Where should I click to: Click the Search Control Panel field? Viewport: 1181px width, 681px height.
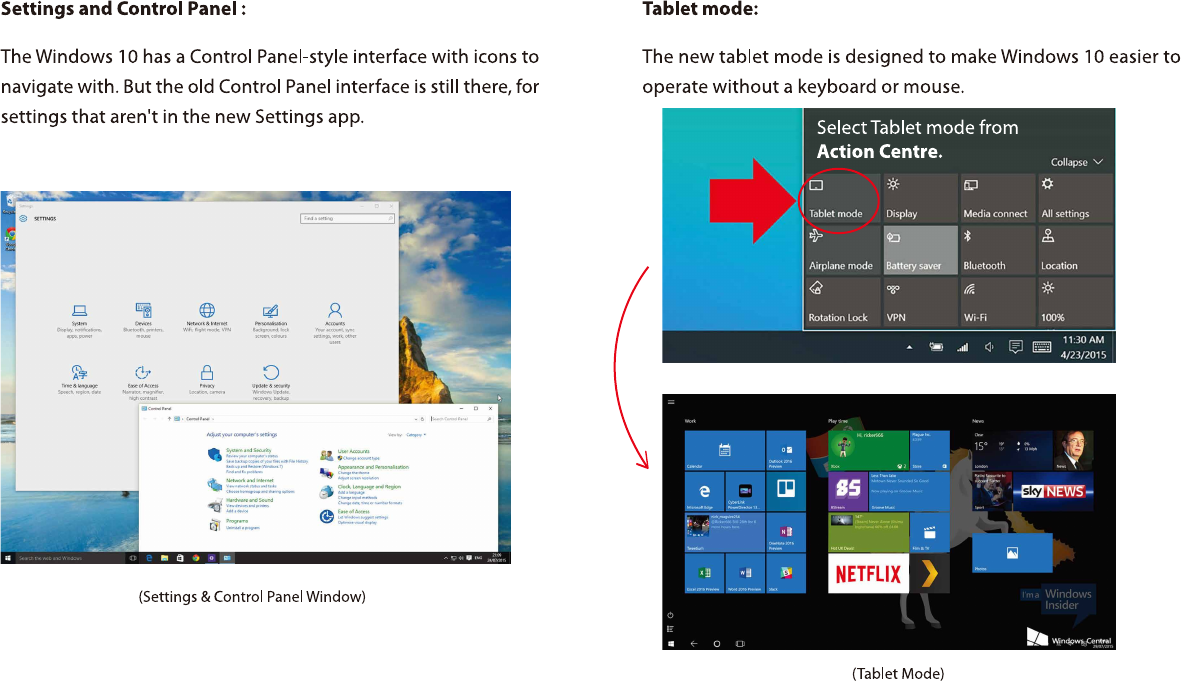coord(462,419)
